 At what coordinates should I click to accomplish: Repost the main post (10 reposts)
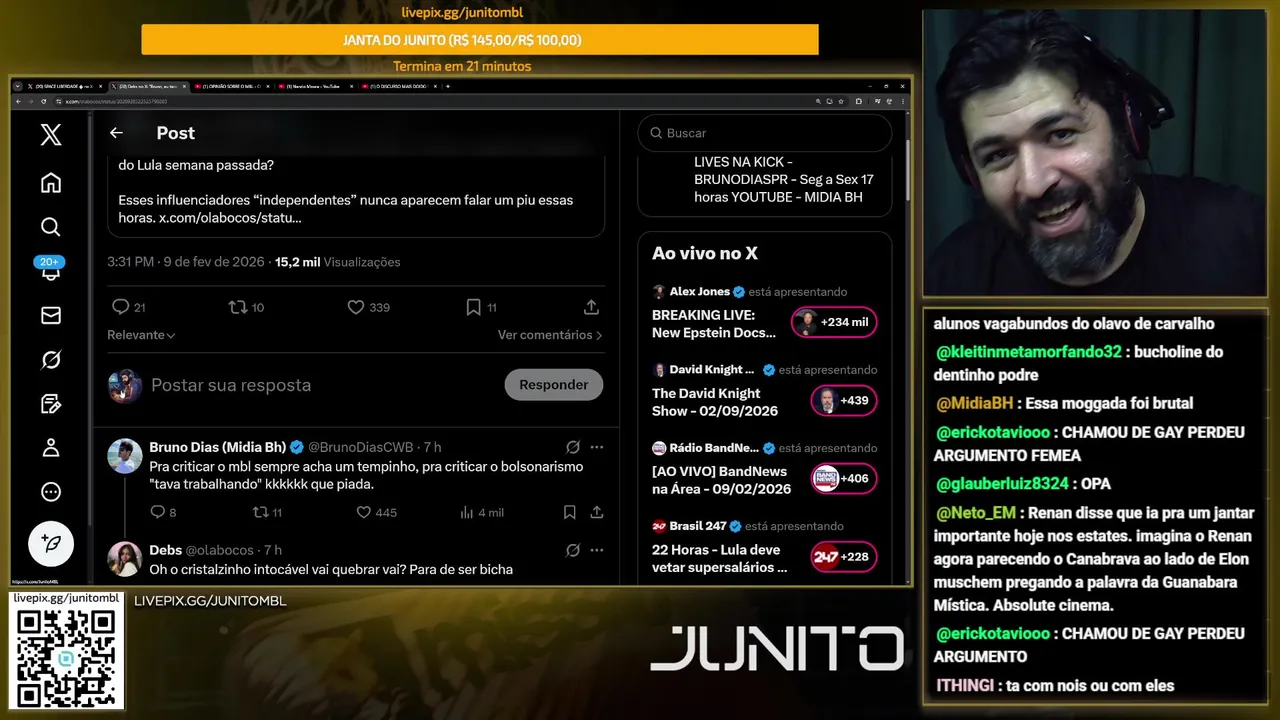(246, 307)
